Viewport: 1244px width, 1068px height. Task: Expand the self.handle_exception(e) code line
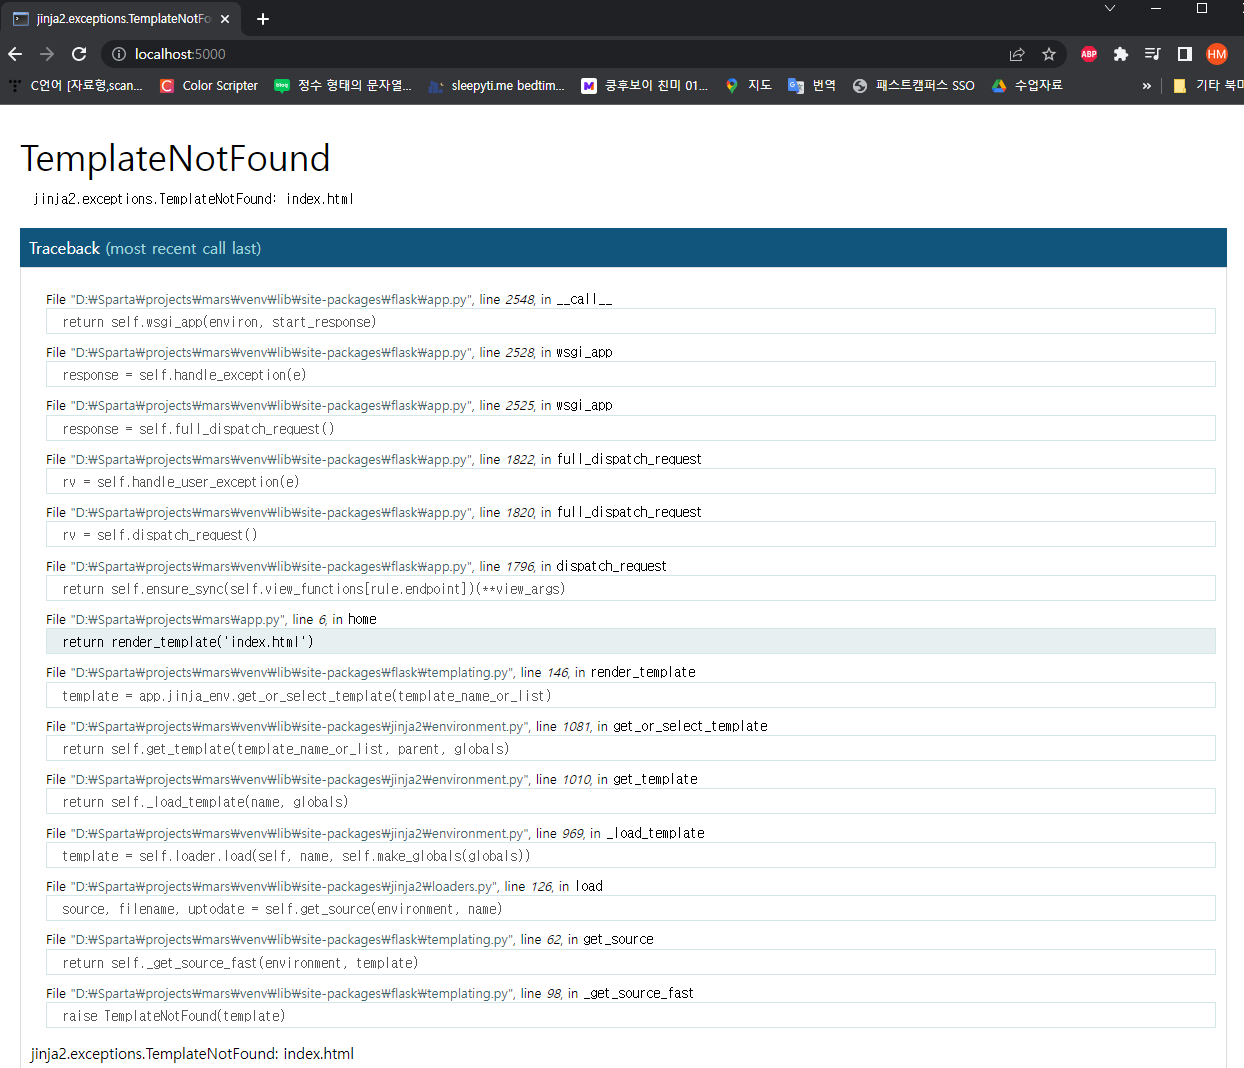click(631, 375)
